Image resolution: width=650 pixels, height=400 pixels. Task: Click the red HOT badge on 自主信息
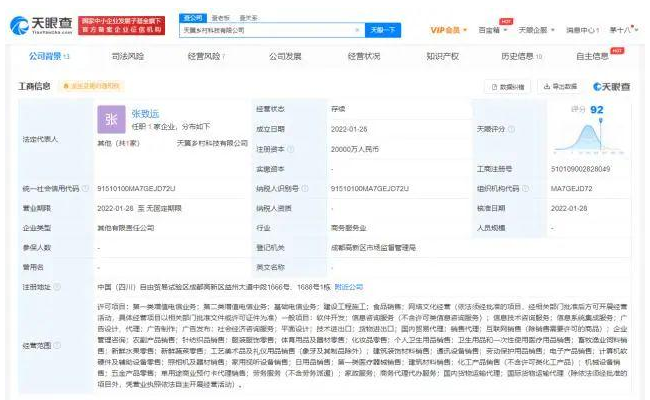tap(617, 51)
